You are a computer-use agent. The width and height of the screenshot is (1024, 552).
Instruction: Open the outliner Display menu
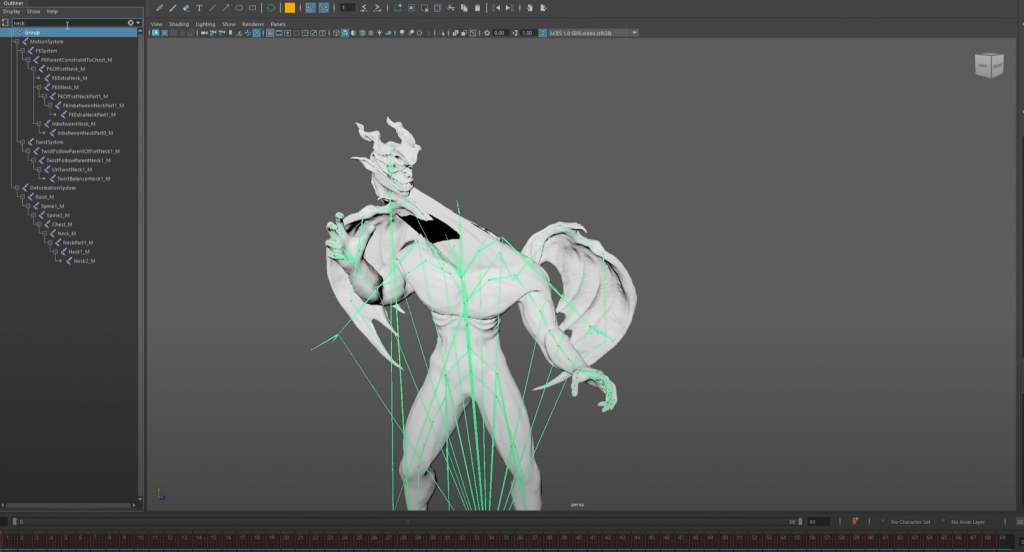11,12
